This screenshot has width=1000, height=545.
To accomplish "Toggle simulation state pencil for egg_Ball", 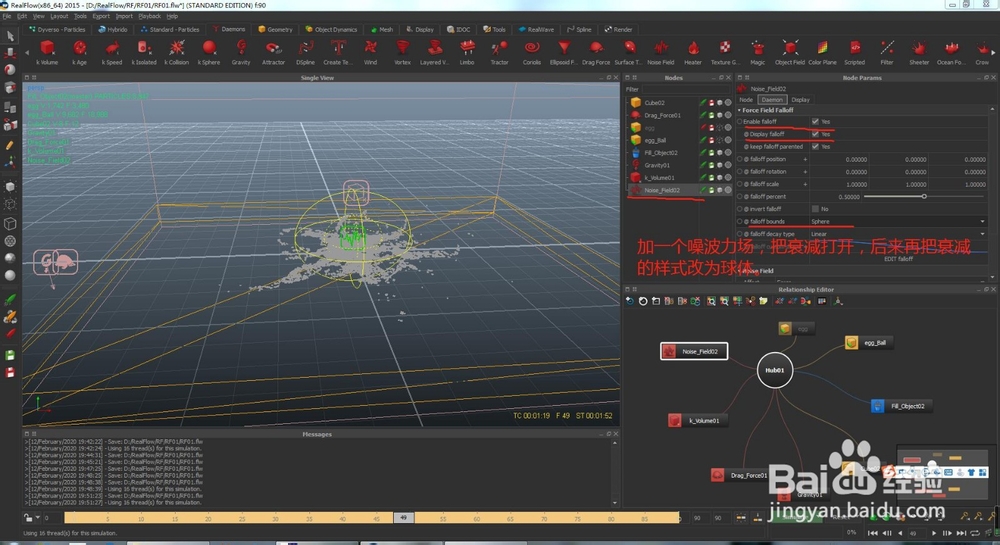I will (x=703, y=140).
